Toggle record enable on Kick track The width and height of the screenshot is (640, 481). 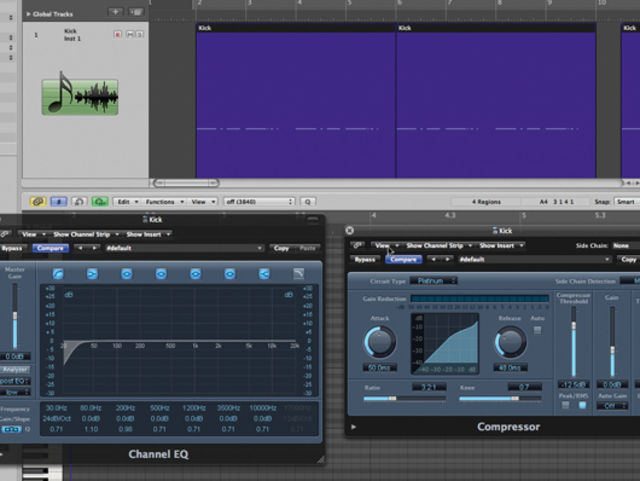pos(118,35)
